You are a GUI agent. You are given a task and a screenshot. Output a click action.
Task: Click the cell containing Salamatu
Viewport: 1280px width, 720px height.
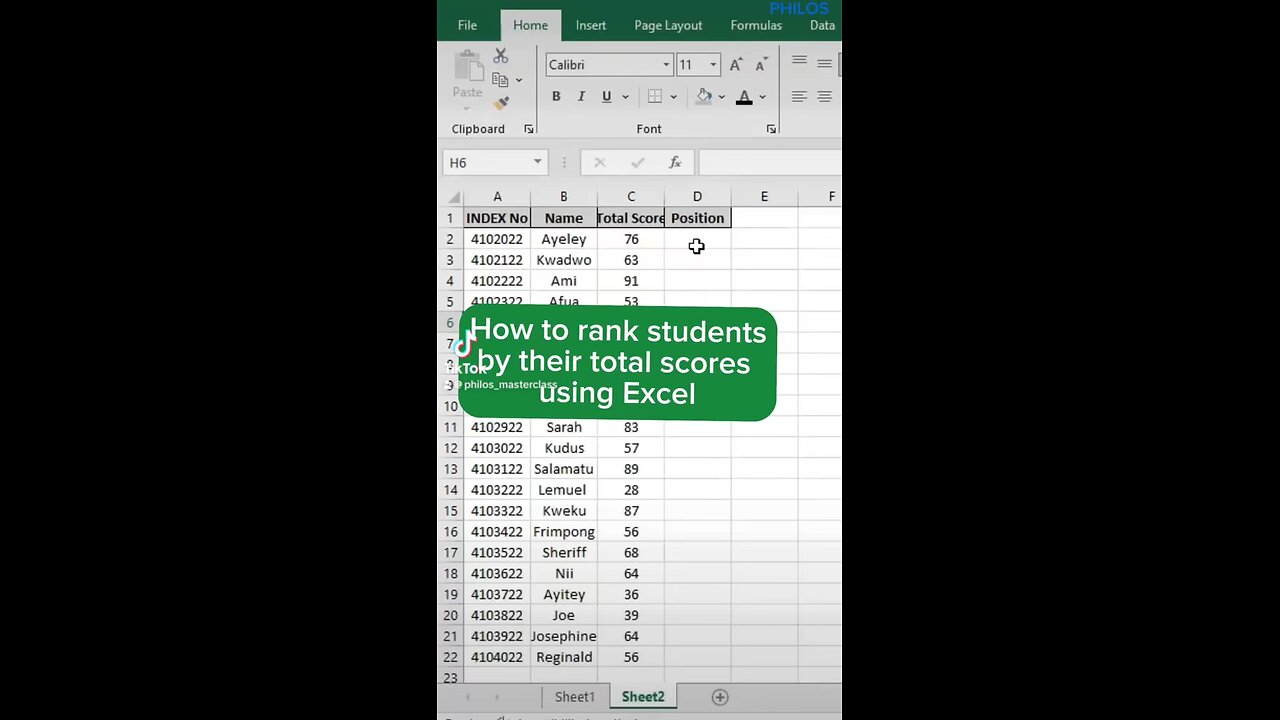[x=564, y=469]
